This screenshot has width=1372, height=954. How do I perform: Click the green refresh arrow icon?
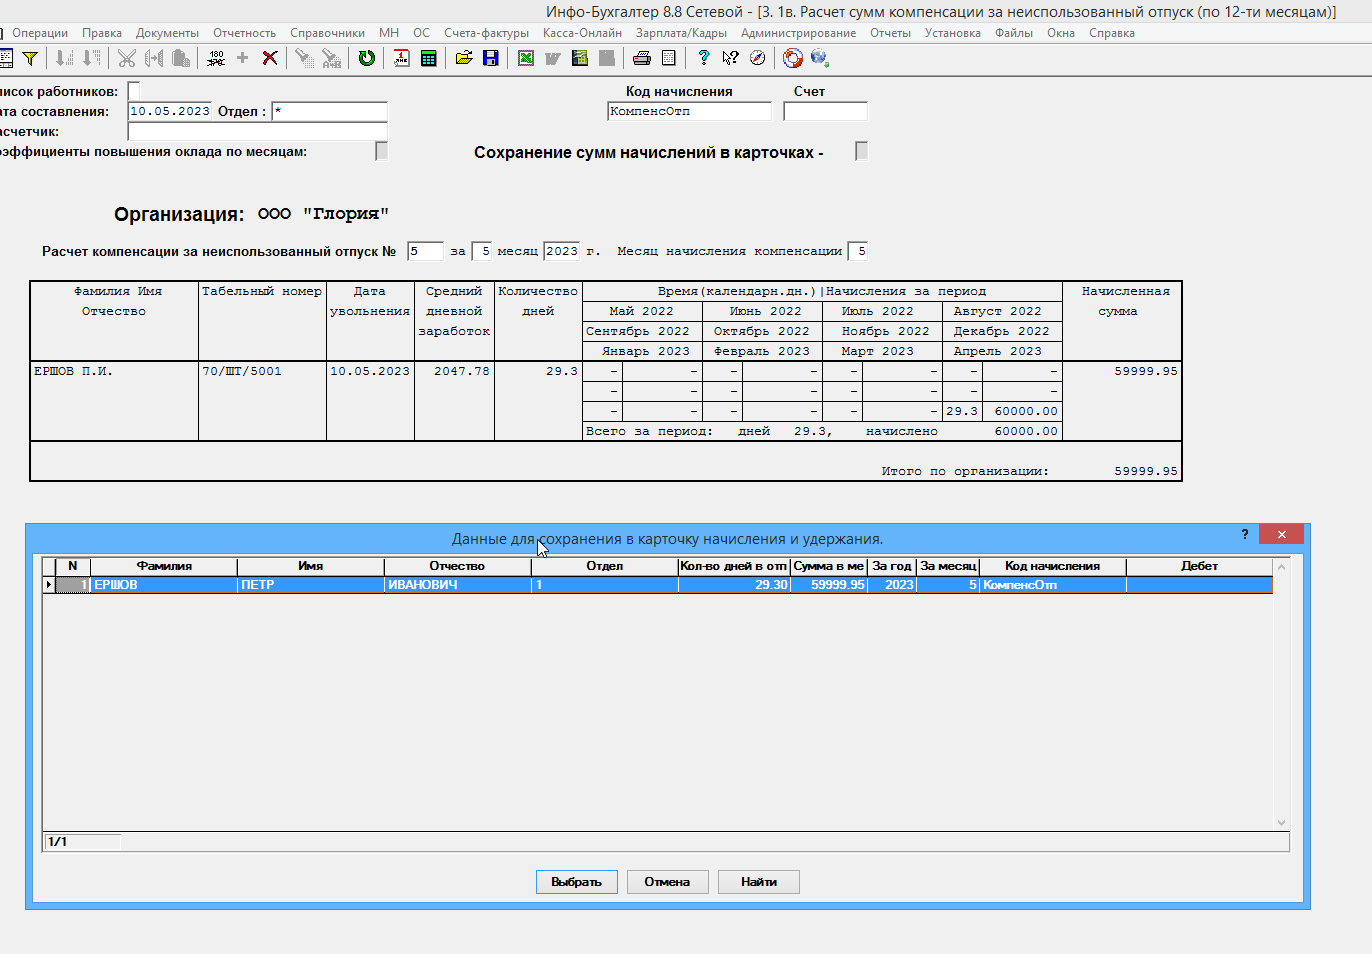point(367,58)
